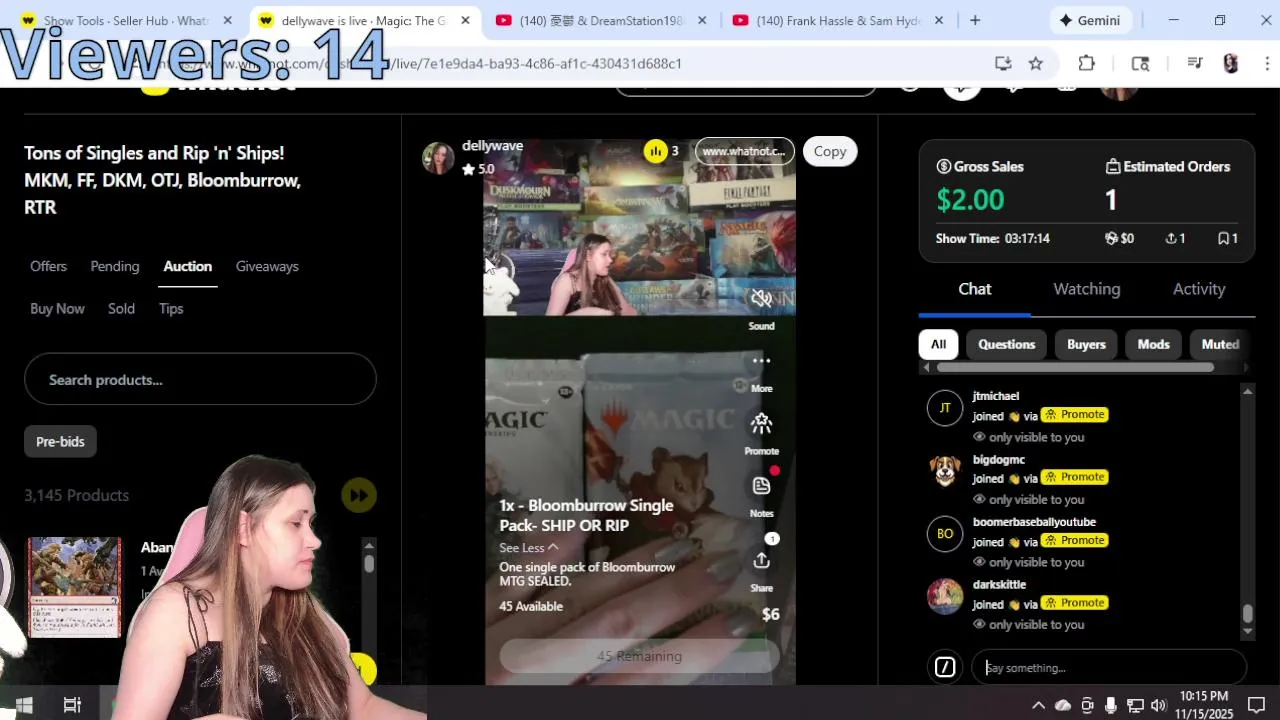Promote darkskittle from chat
The width and height of the screenshot is (1280, 720).
coord(1075,602)
